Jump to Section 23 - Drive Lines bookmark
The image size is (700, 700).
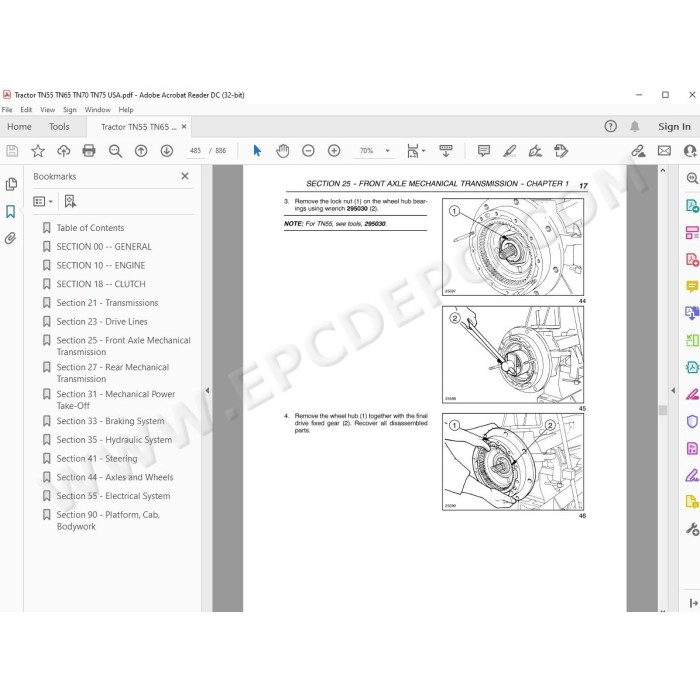[x=102, y=321]
